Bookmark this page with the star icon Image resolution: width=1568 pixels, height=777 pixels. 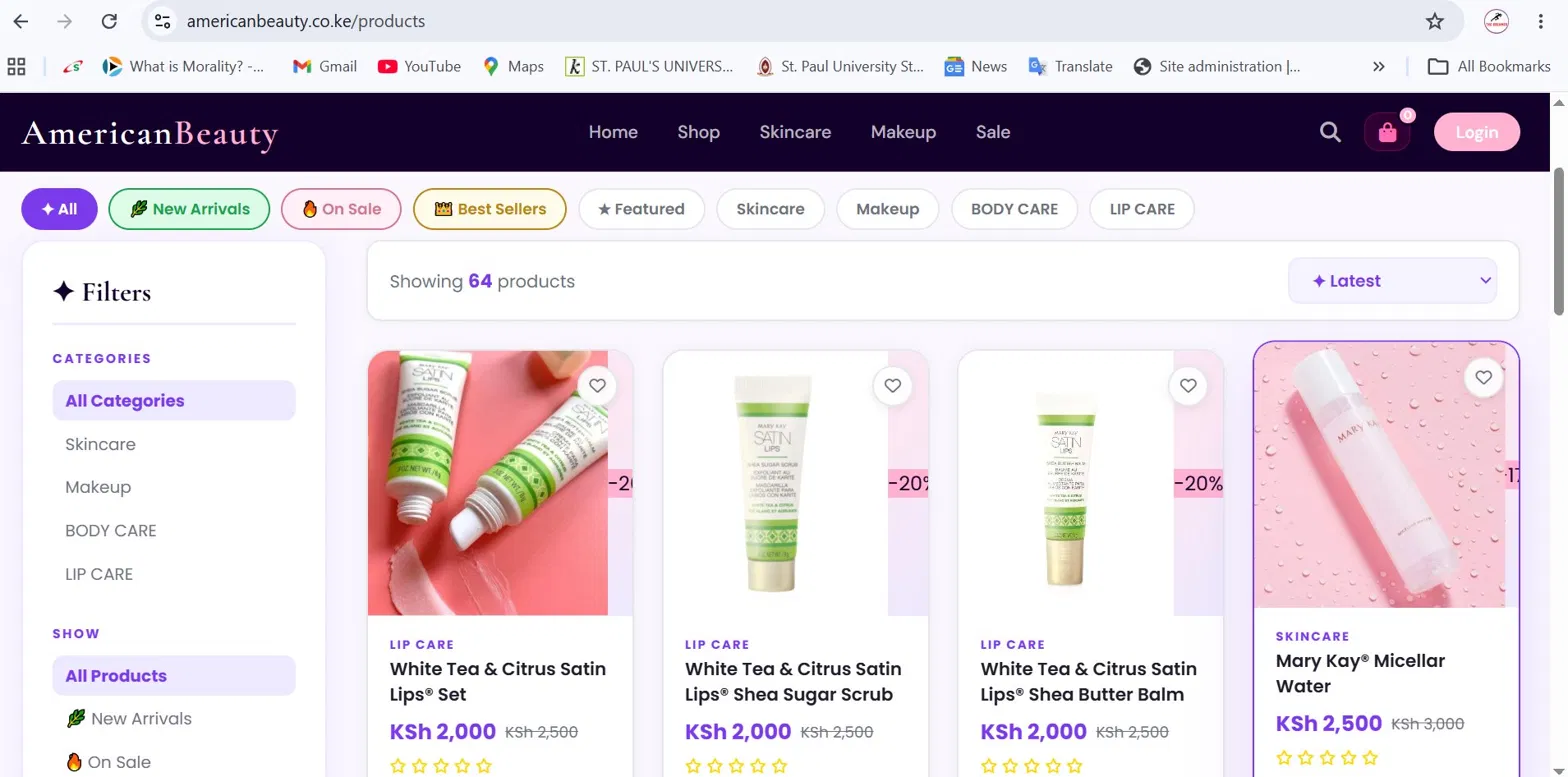point(1435,21)
